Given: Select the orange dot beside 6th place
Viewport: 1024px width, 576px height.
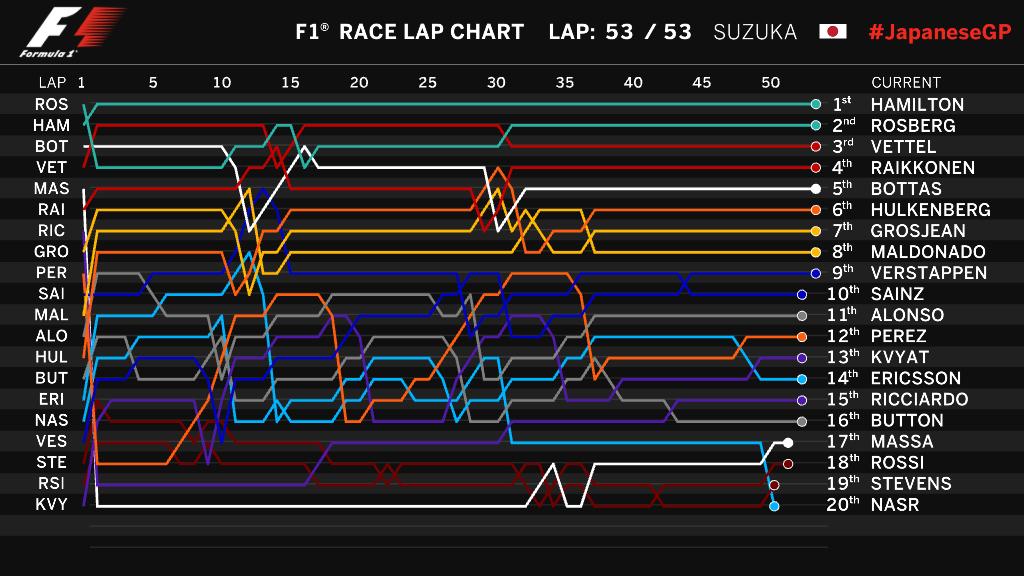Looking at the screenshot, I should click(x=816, y=210).
